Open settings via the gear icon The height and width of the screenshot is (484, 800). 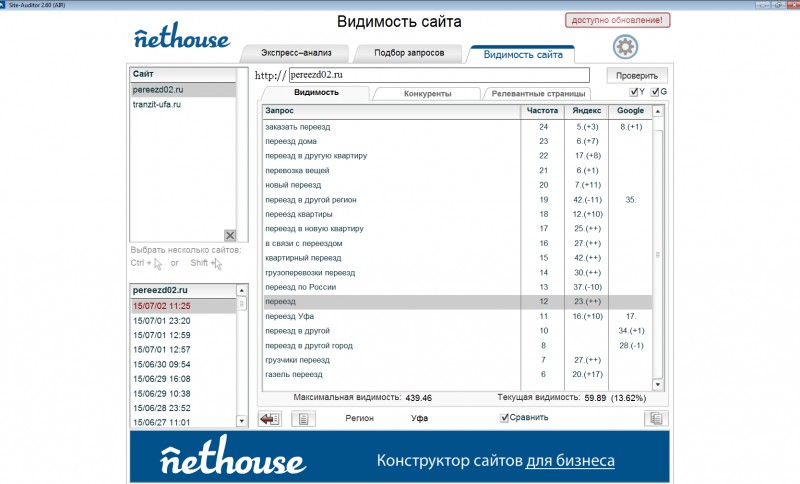click(x=625, y=47)
